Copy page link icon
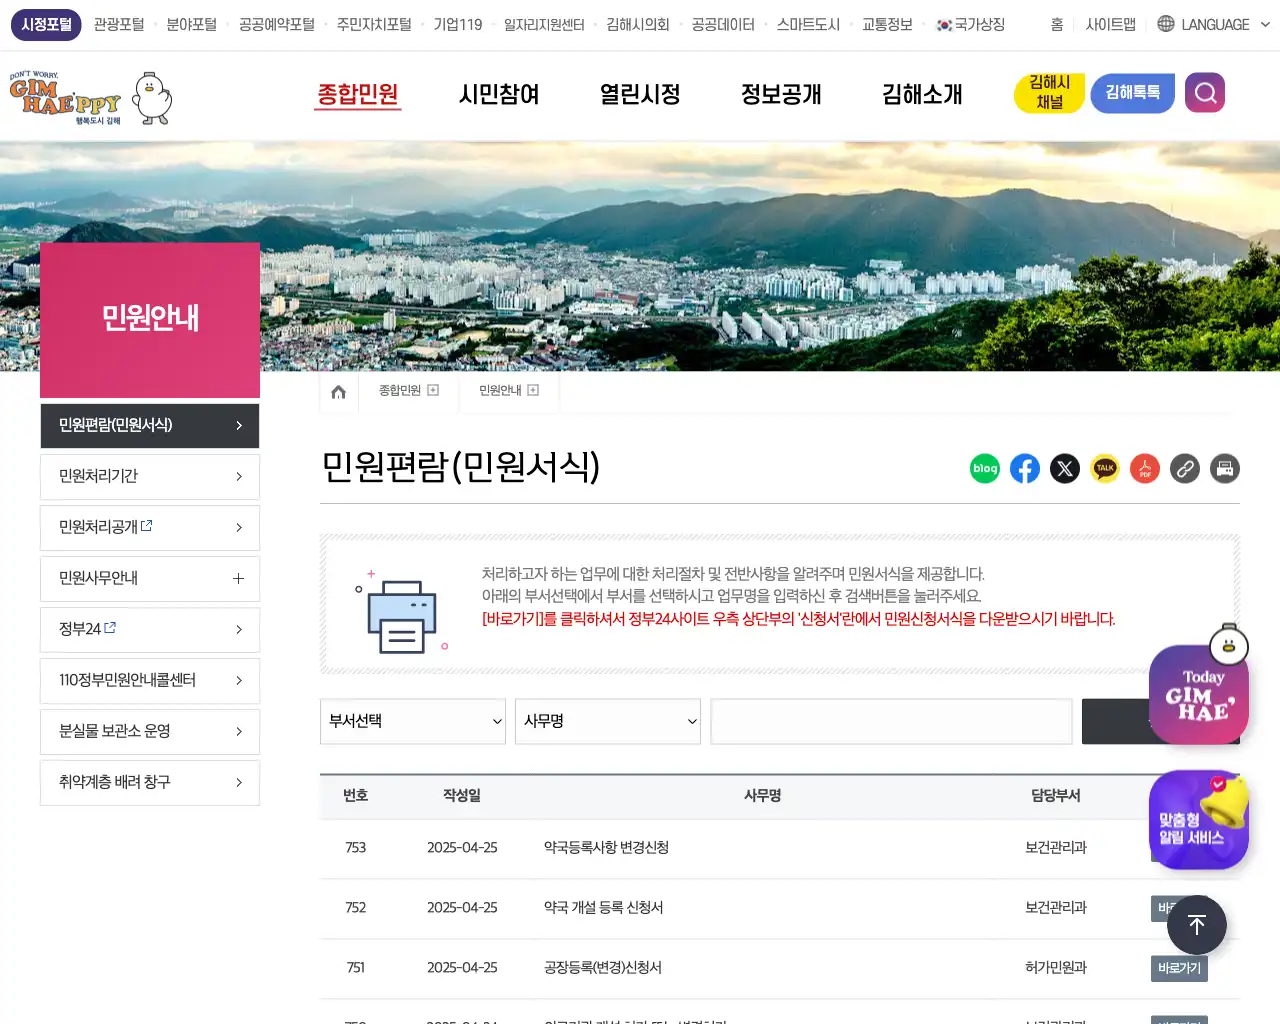Image resolution: width=1280 pixels, height=1024 pixels. pyautogui.click(x=1185, y=469)
